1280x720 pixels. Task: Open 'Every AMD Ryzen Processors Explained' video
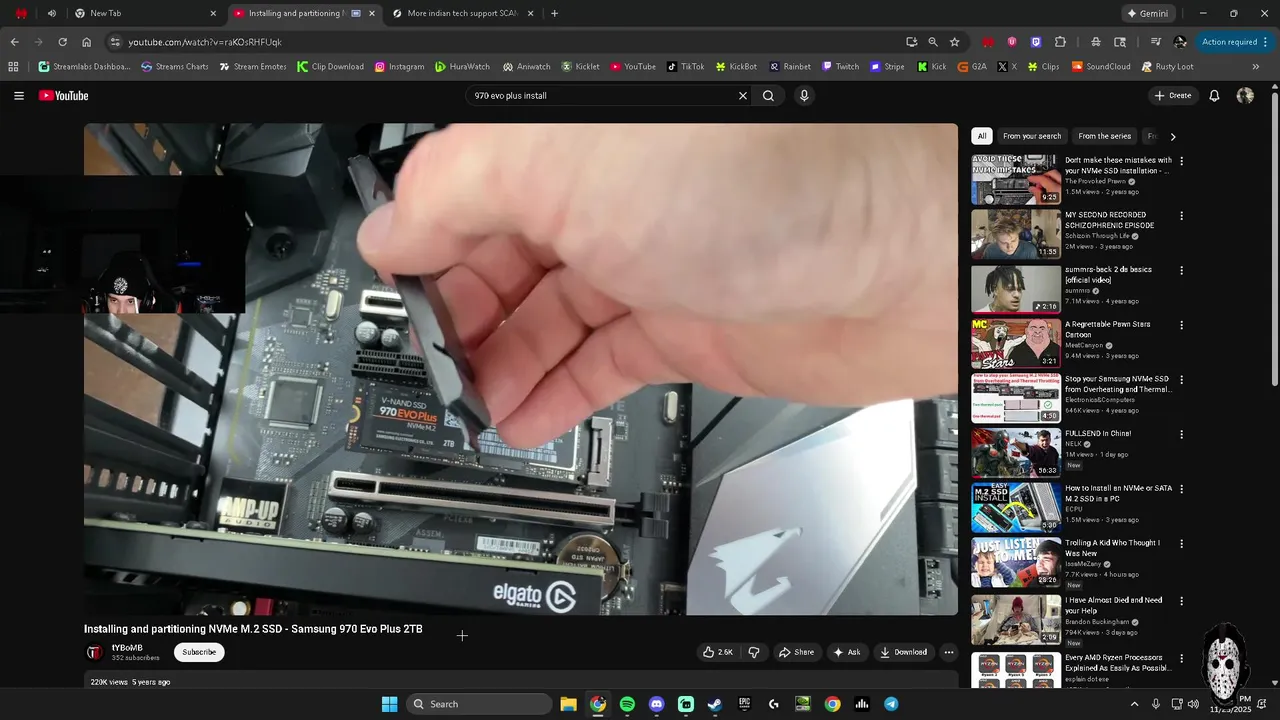click(1117, 663)
